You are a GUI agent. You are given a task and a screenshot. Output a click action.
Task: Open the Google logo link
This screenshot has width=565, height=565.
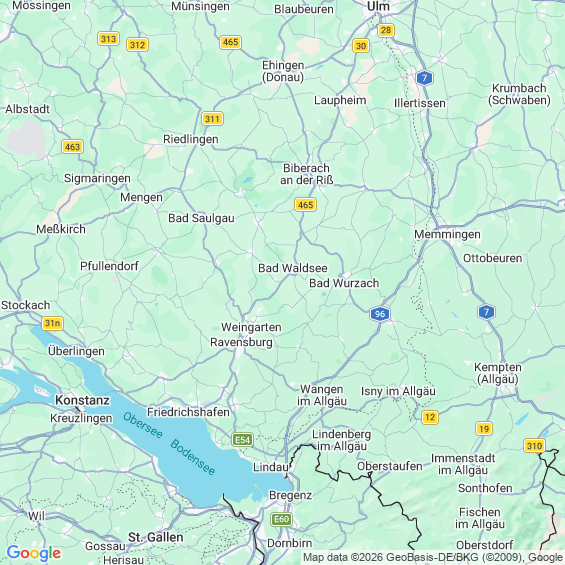(x=34, y=553)
